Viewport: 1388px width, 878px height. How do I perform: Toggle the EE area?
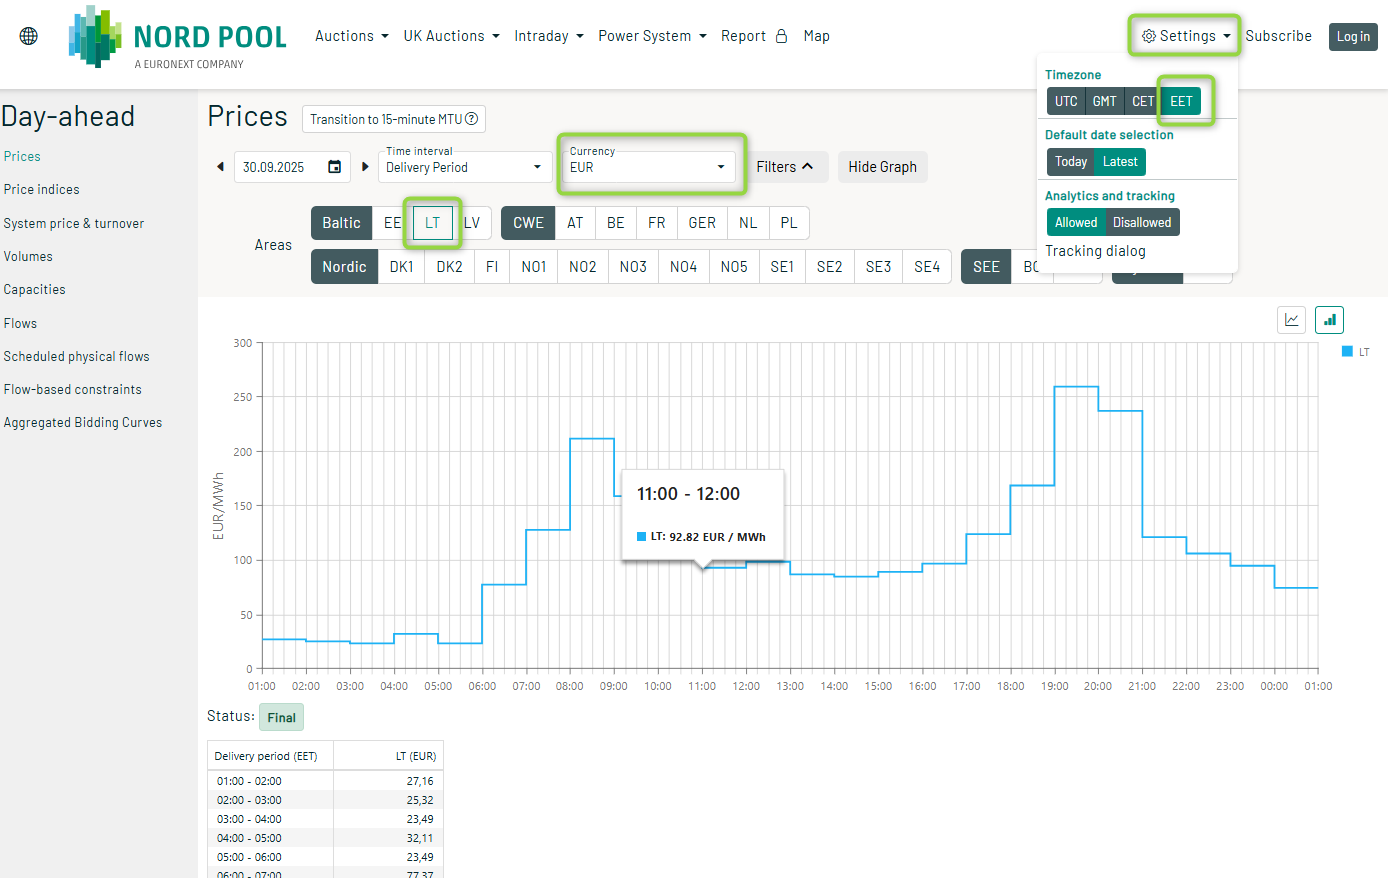392,223
